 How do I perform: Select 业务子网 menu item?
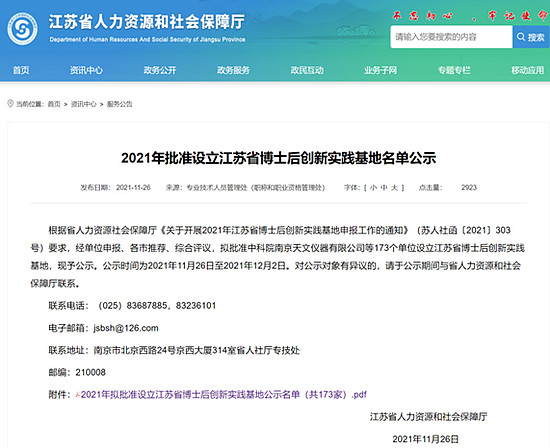coord(381,70)
